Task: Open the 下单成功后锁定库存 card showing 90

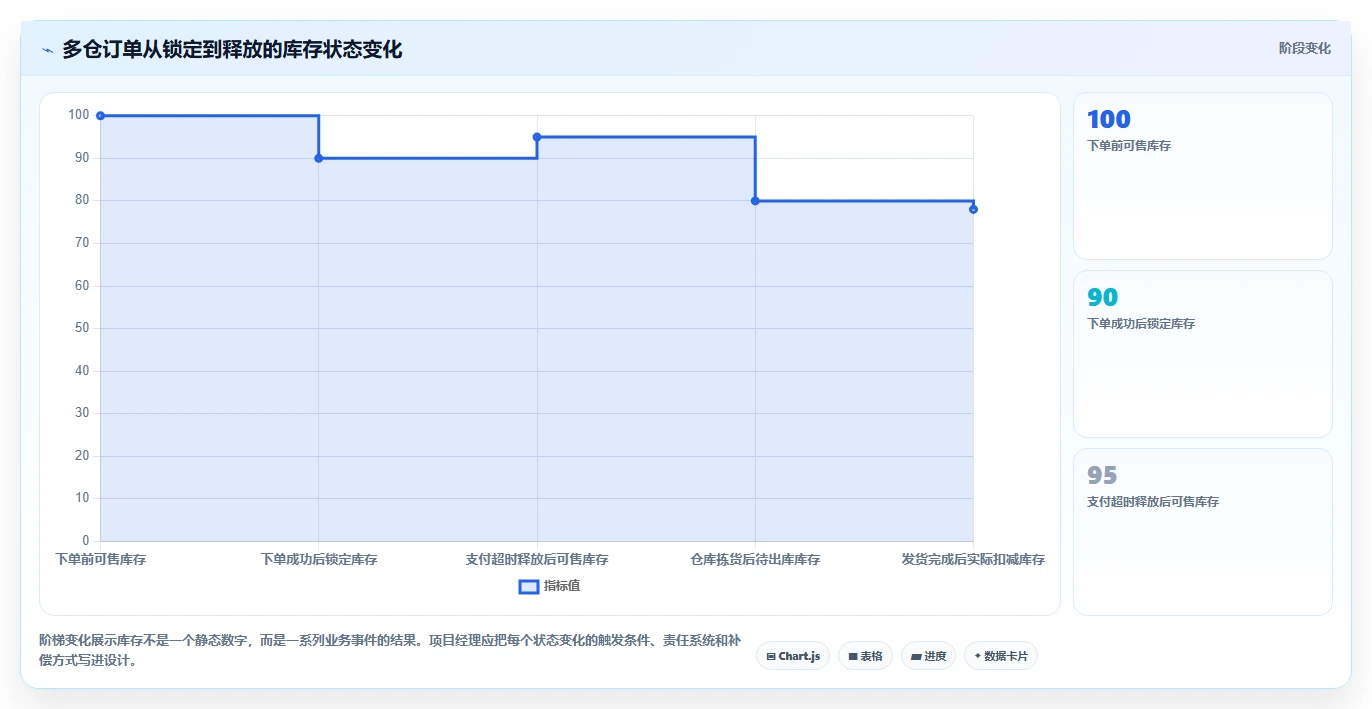Action: [1202, 354]
